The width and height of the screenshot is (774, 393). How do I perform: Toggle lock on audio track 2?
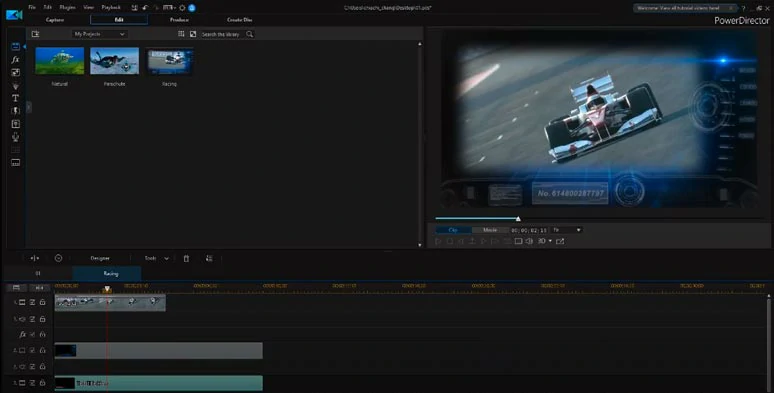click(42, 367)
